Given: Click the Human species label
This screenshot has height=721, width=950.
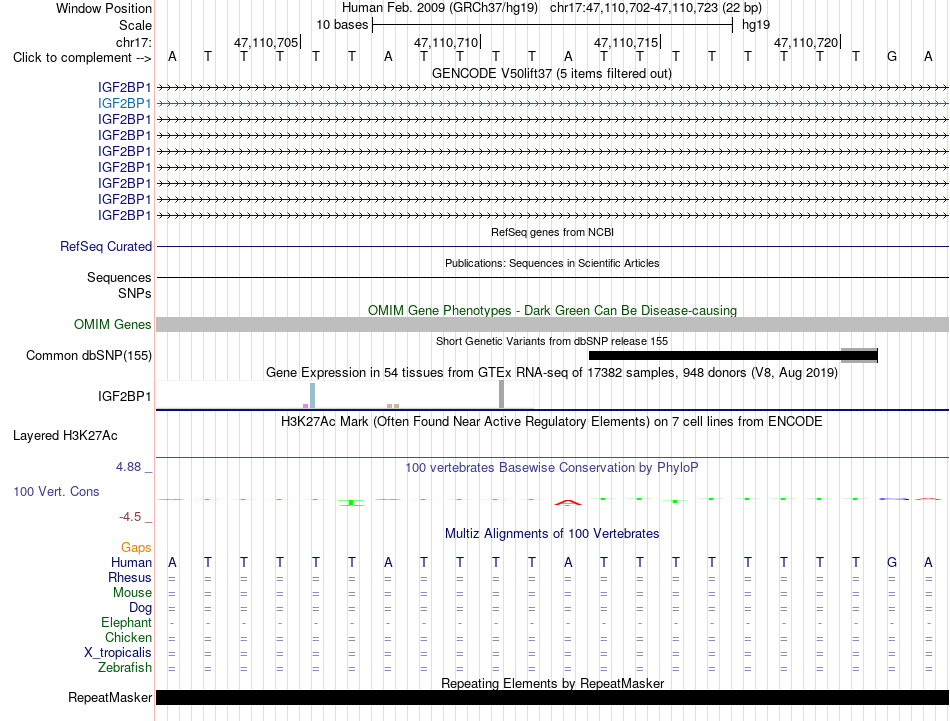Looking at the screenshot, I should (x=131, y=563).
